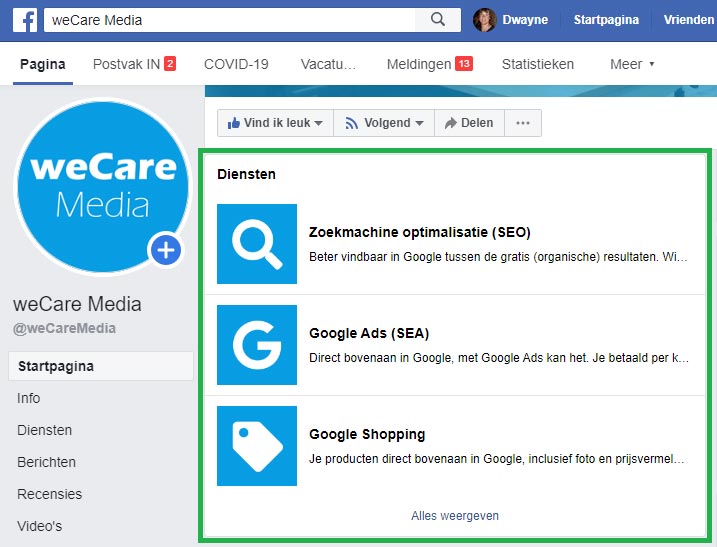This screenshot has height=547, width=717.
Task: Click the "Direct bovenaan in Google" description
Action: point(498,358)
